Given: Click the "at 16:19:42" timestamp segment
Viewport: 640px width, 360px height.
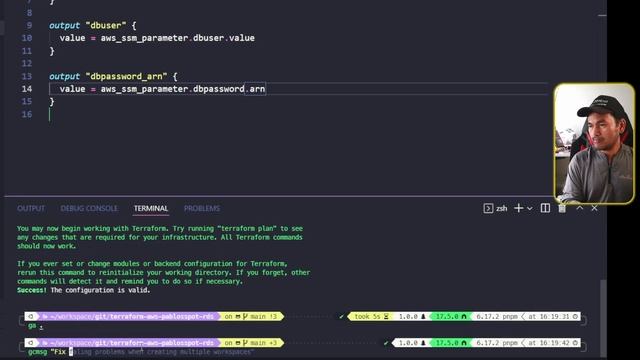Looking at the screenshot, I should [x=552, y=343].
